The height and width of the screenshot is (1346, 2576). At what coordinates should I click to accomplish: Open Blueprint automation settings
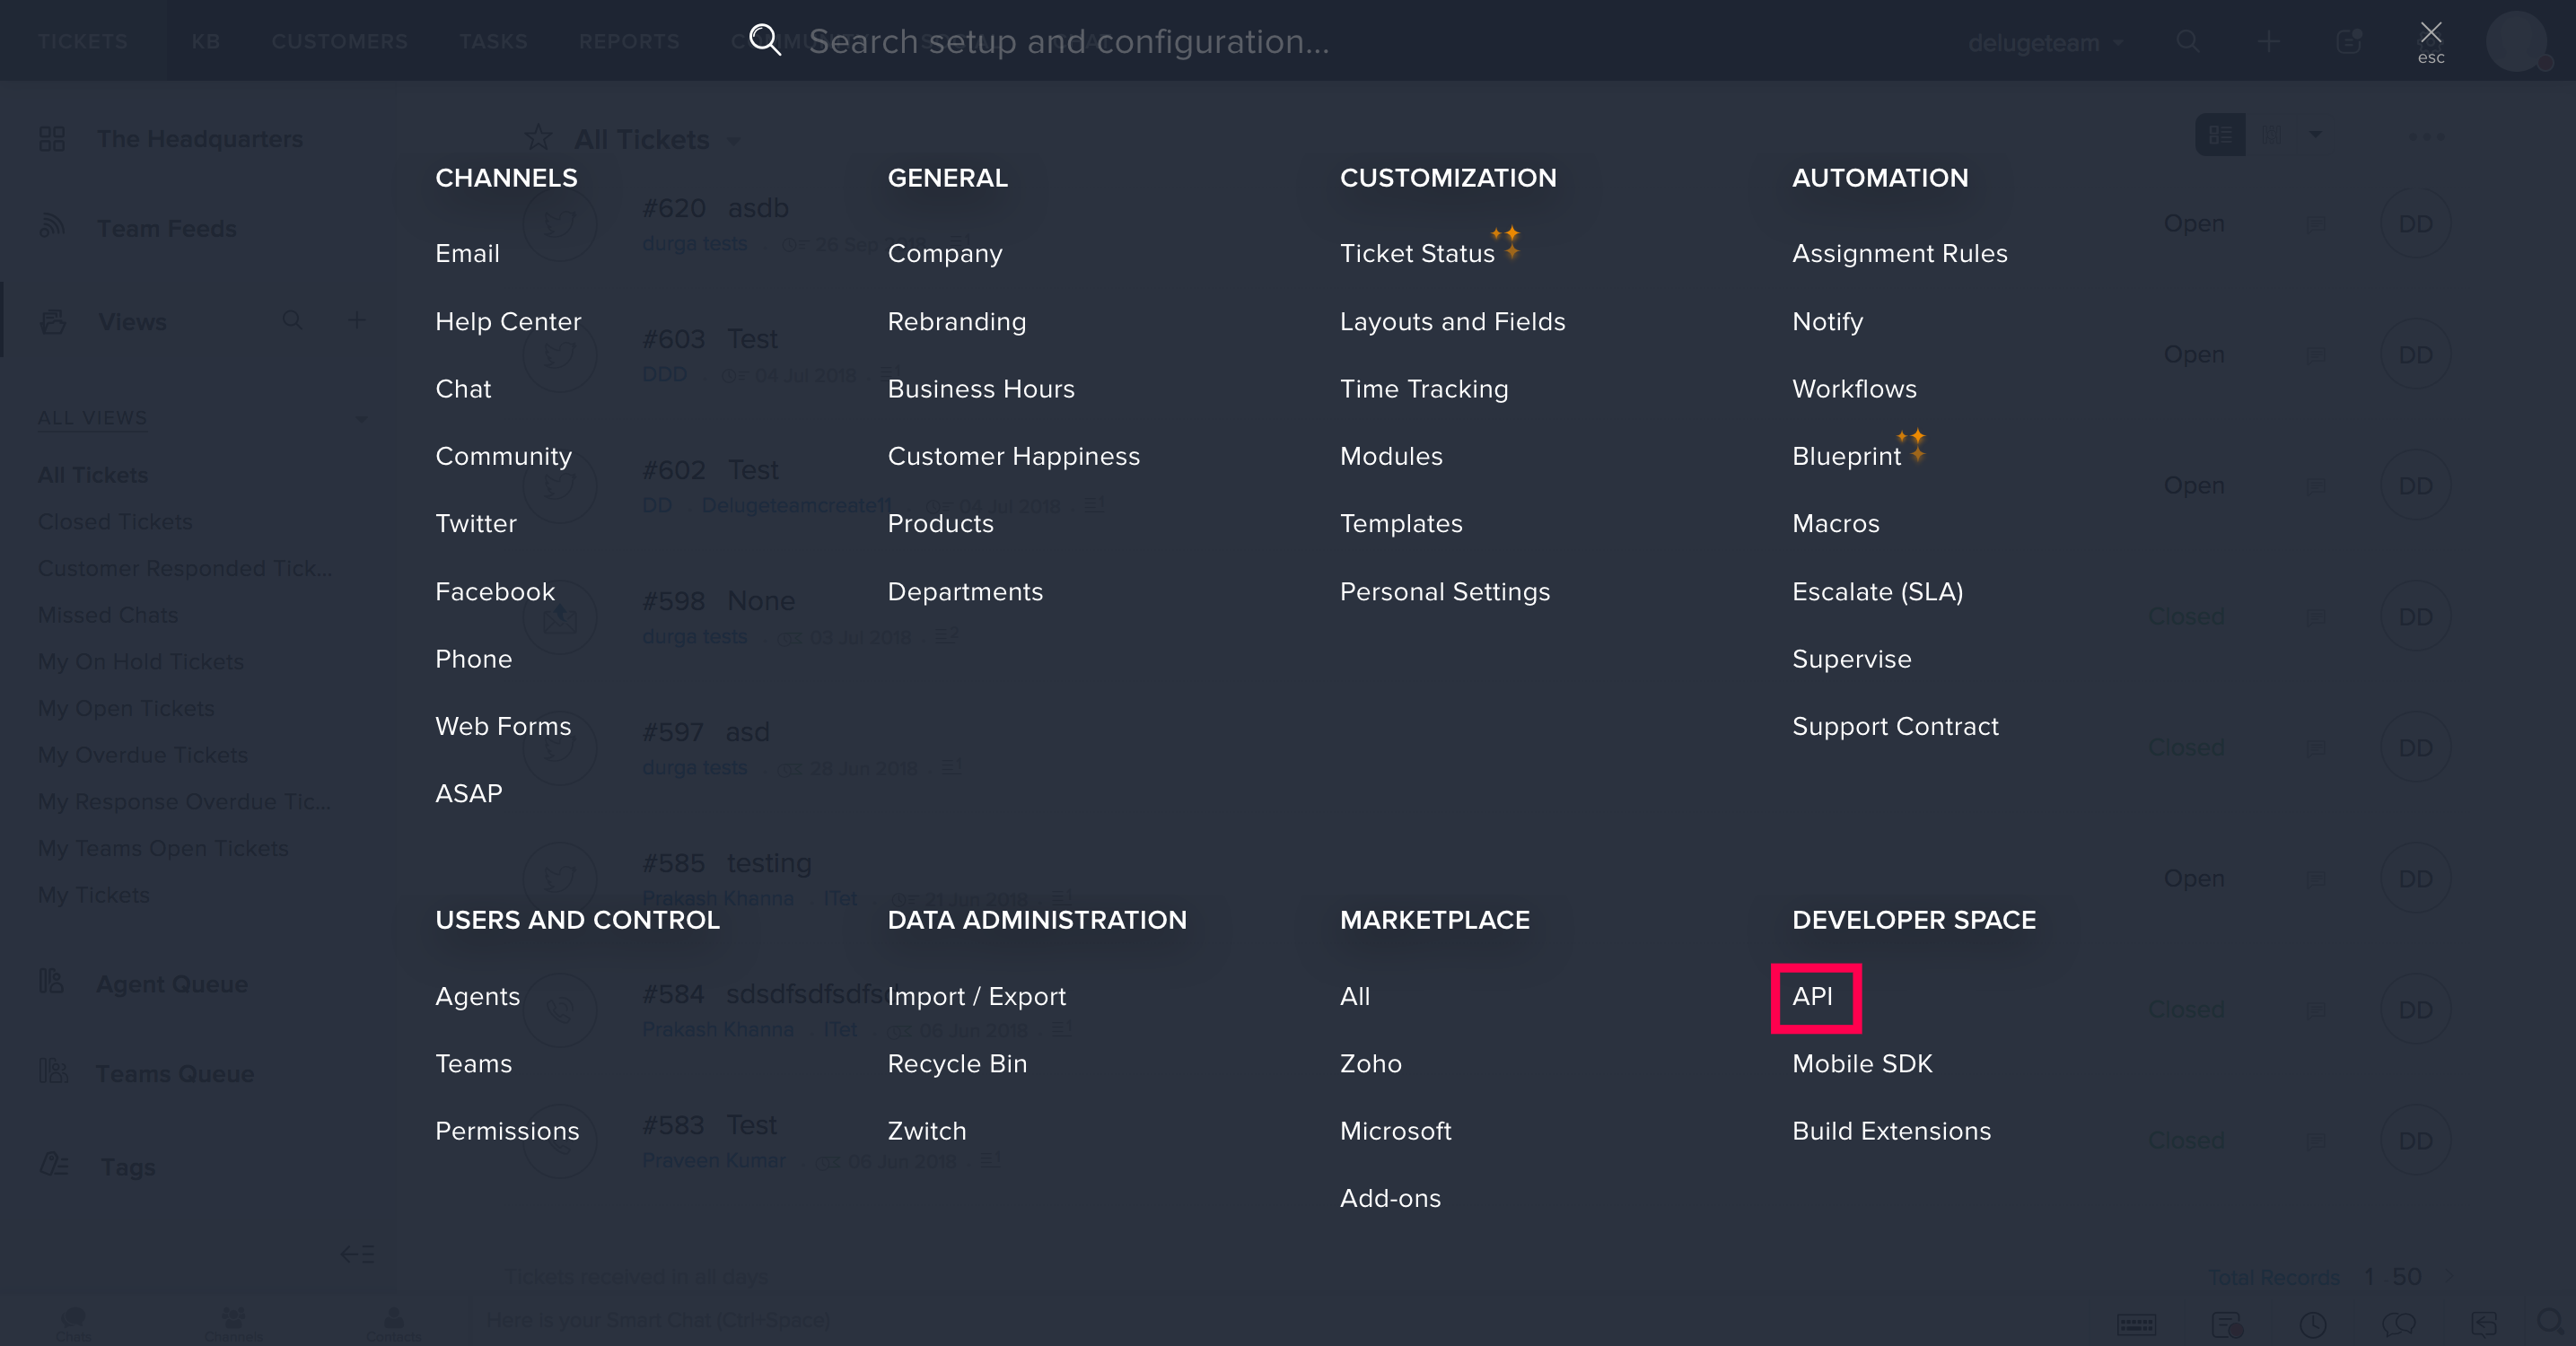click(1846, 456)
